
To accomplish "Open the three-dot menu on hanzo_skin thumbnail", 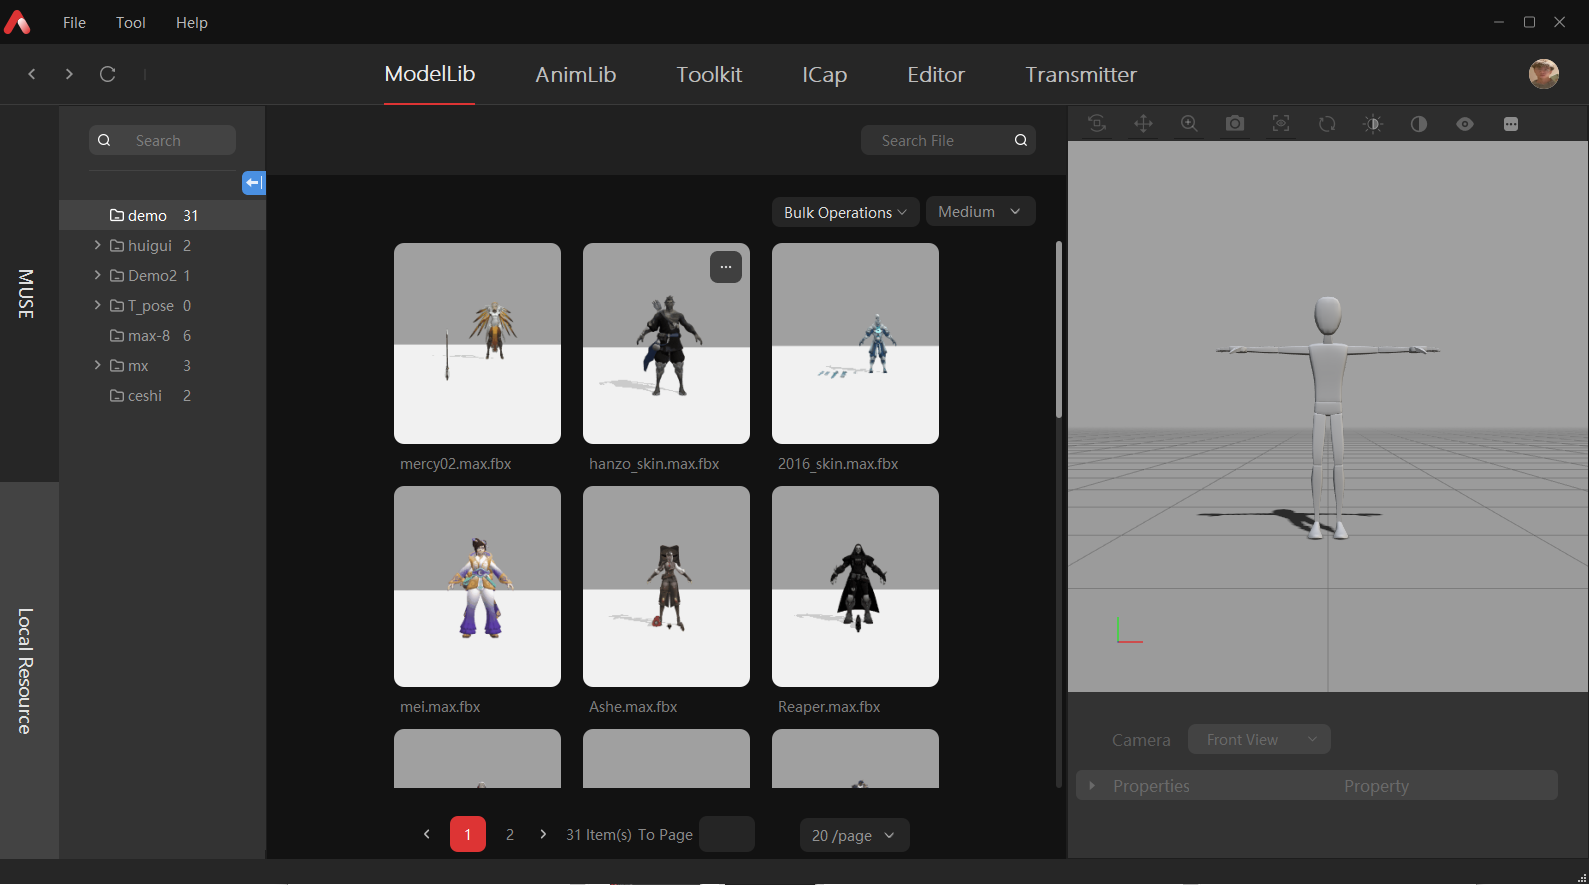I will 726,267.
